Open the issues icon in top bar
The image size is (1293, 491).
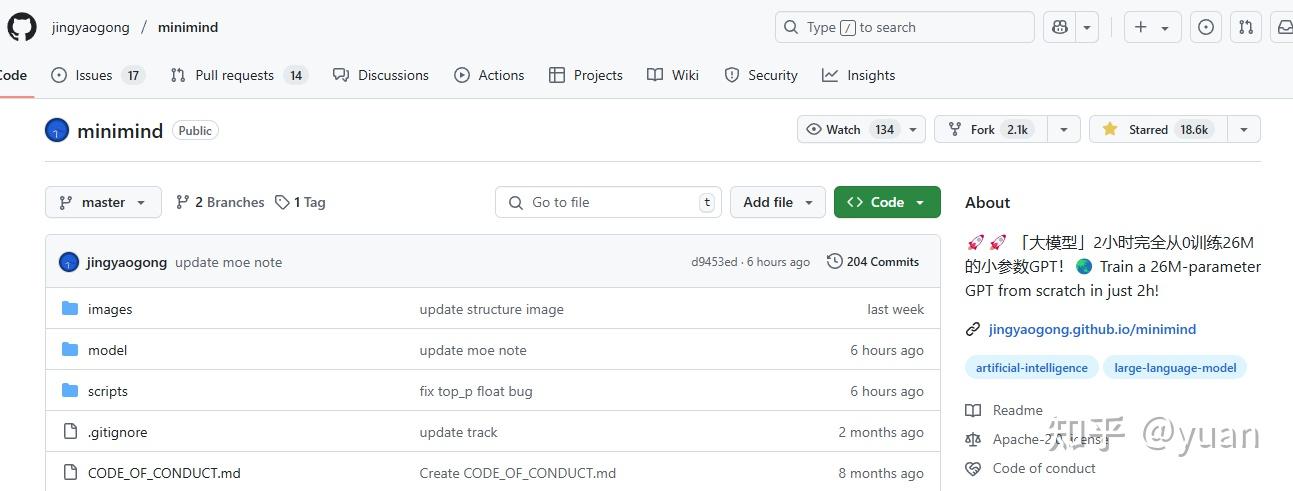pyautogui.click(x=1206, y=27)
